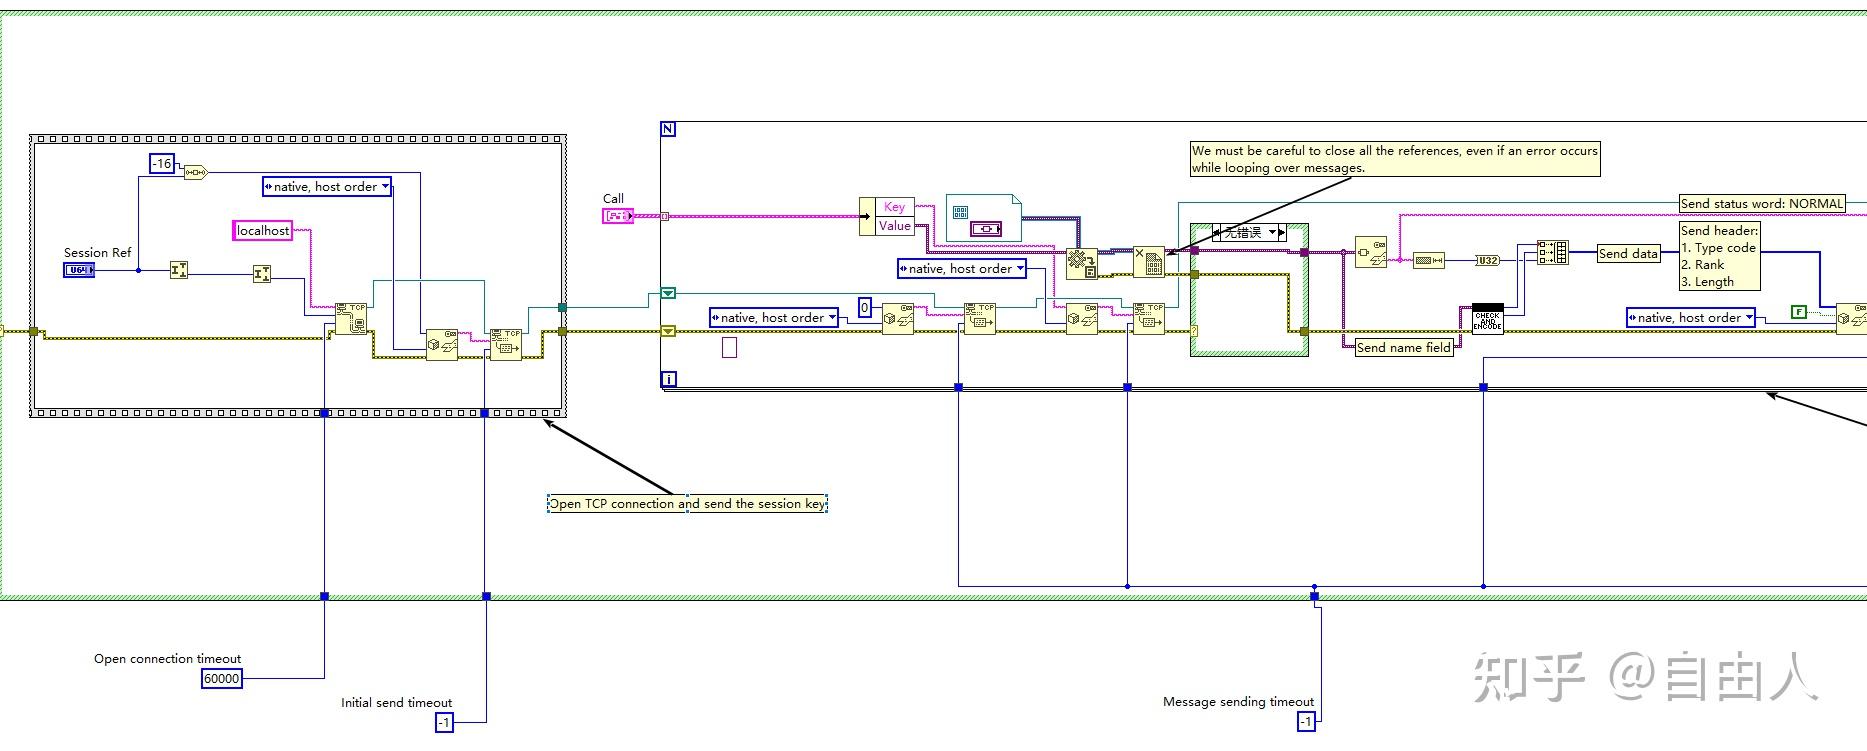The image size is (1867, 751).
Task: Select the Call array terminal
Action: (617, 216)
